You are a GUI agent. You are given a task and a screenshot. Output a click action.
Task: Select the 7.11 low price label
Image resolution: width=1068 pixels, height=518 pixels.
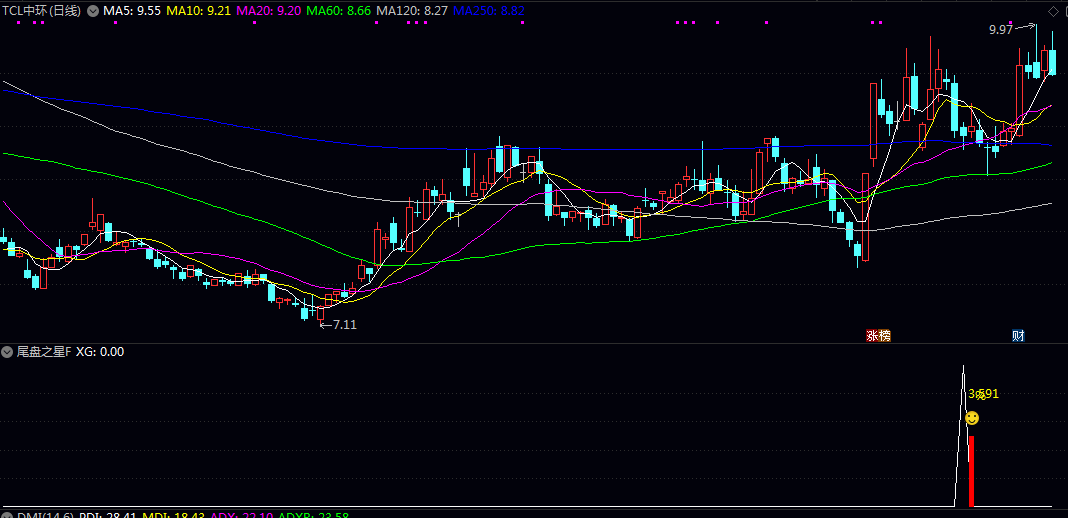tap(344, 325)
